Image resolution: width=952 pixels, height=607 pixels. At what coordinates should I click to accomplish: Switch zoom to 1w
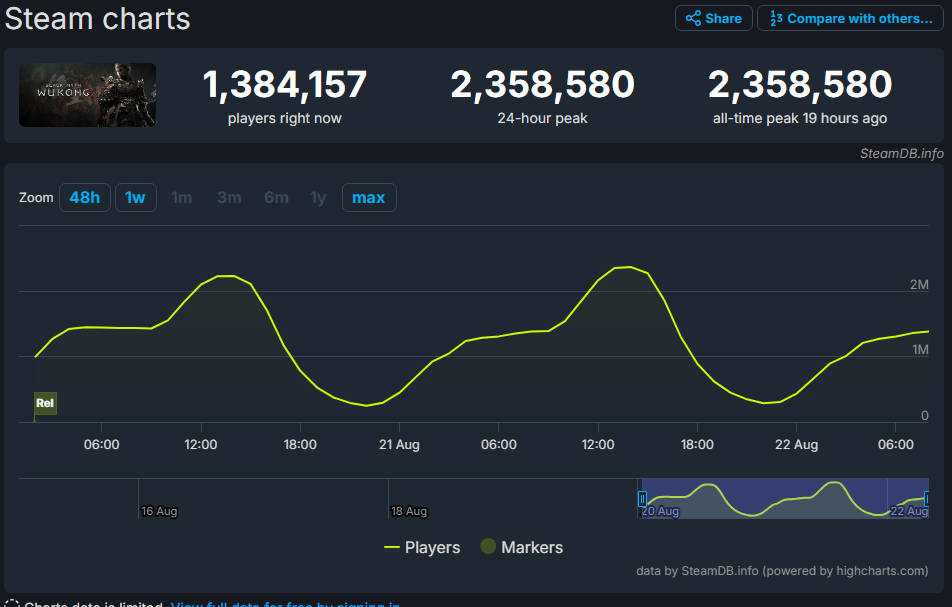pos(135,197)
